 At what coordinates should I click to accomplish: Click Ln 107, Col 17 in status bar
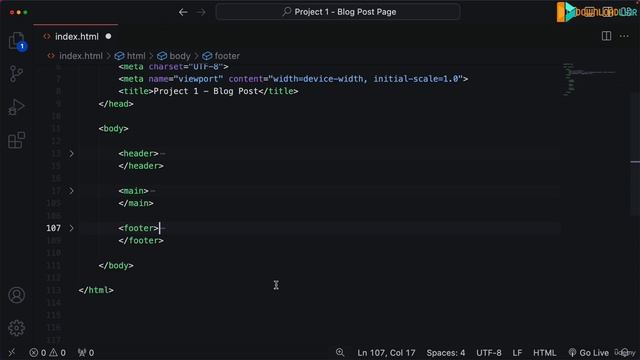(386, 353)
